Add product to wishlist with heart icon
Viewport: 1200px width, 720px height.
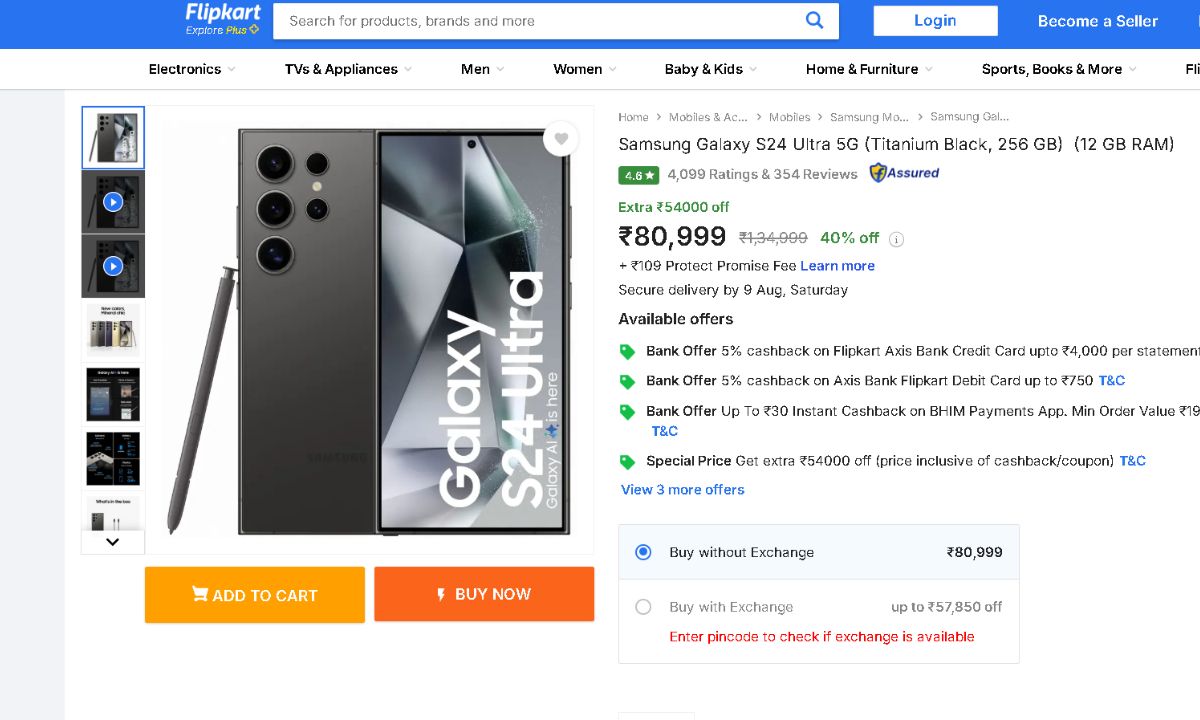[x=561, y=139]
